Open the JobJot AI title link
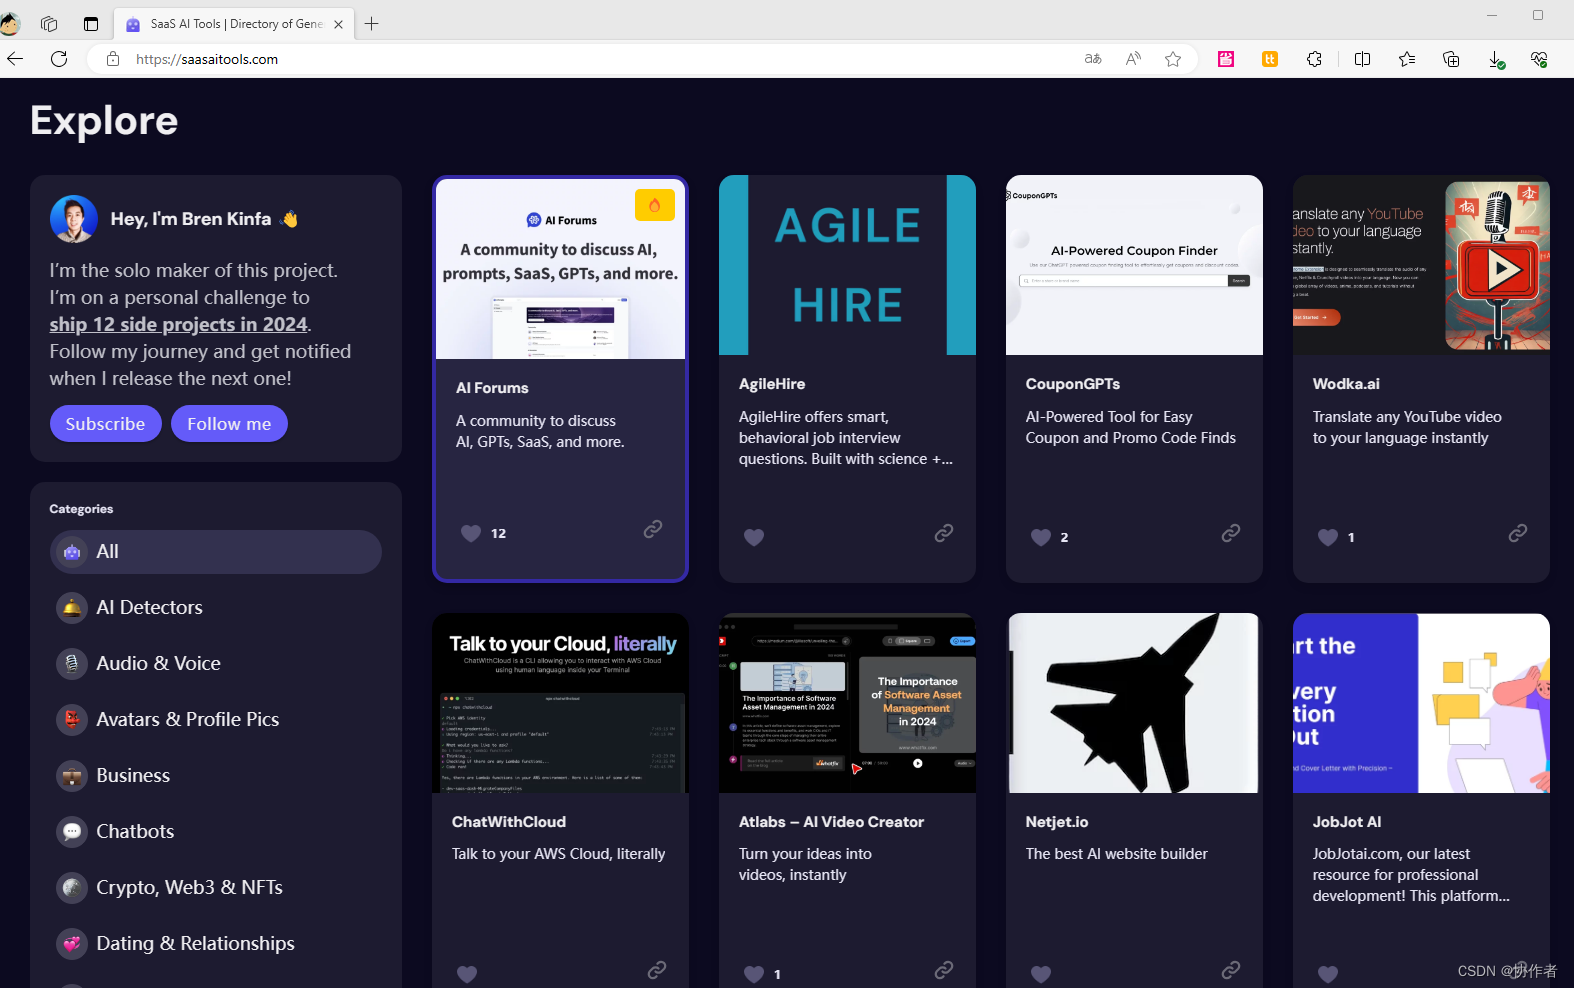 (1347, 822)
